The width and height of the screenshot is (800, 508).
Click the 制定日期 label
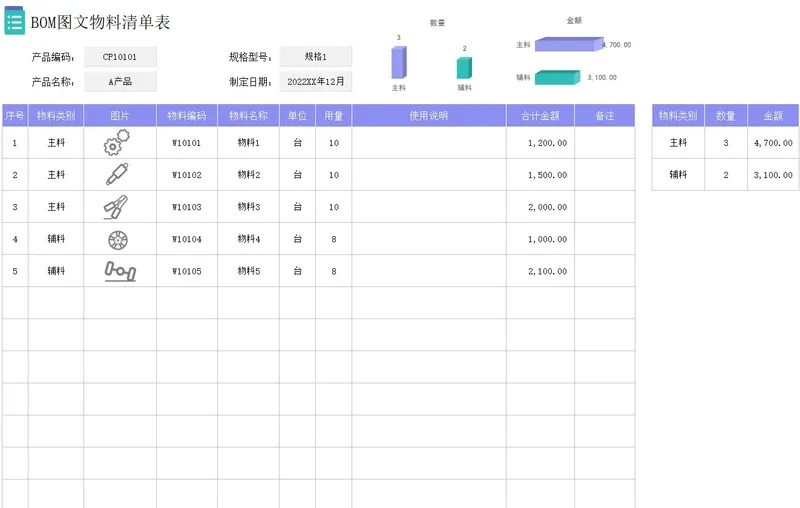250,82
